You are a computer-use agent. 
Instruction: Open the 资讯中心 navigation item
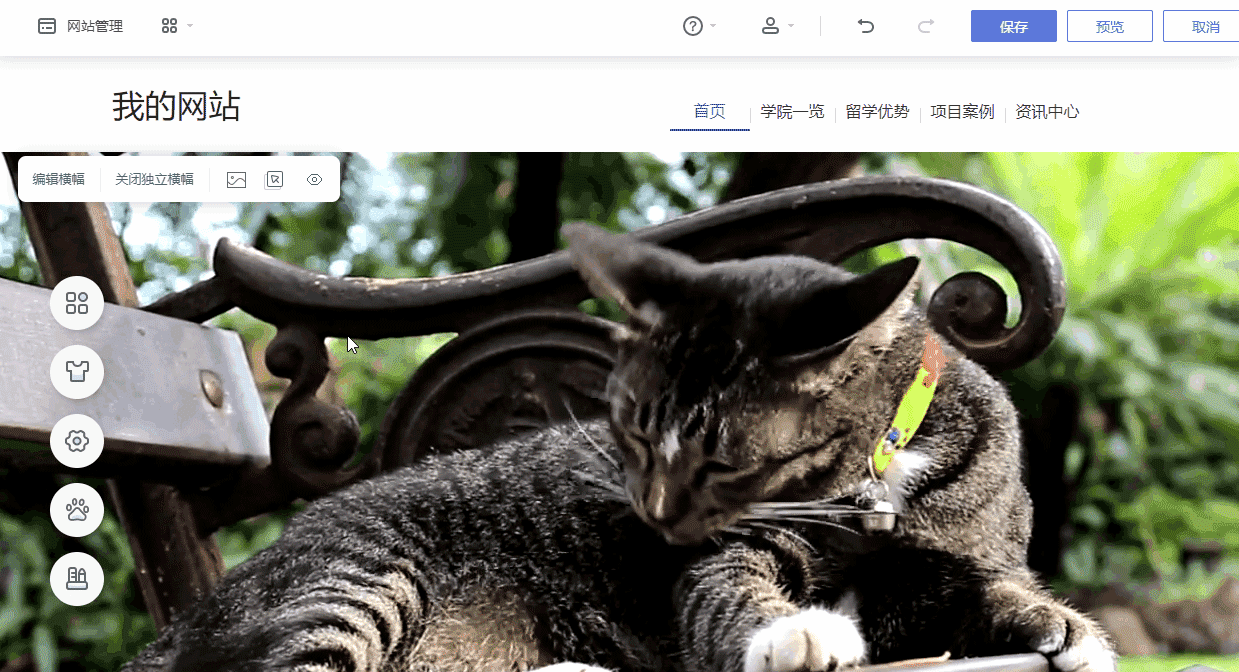tap(1047, 112)
